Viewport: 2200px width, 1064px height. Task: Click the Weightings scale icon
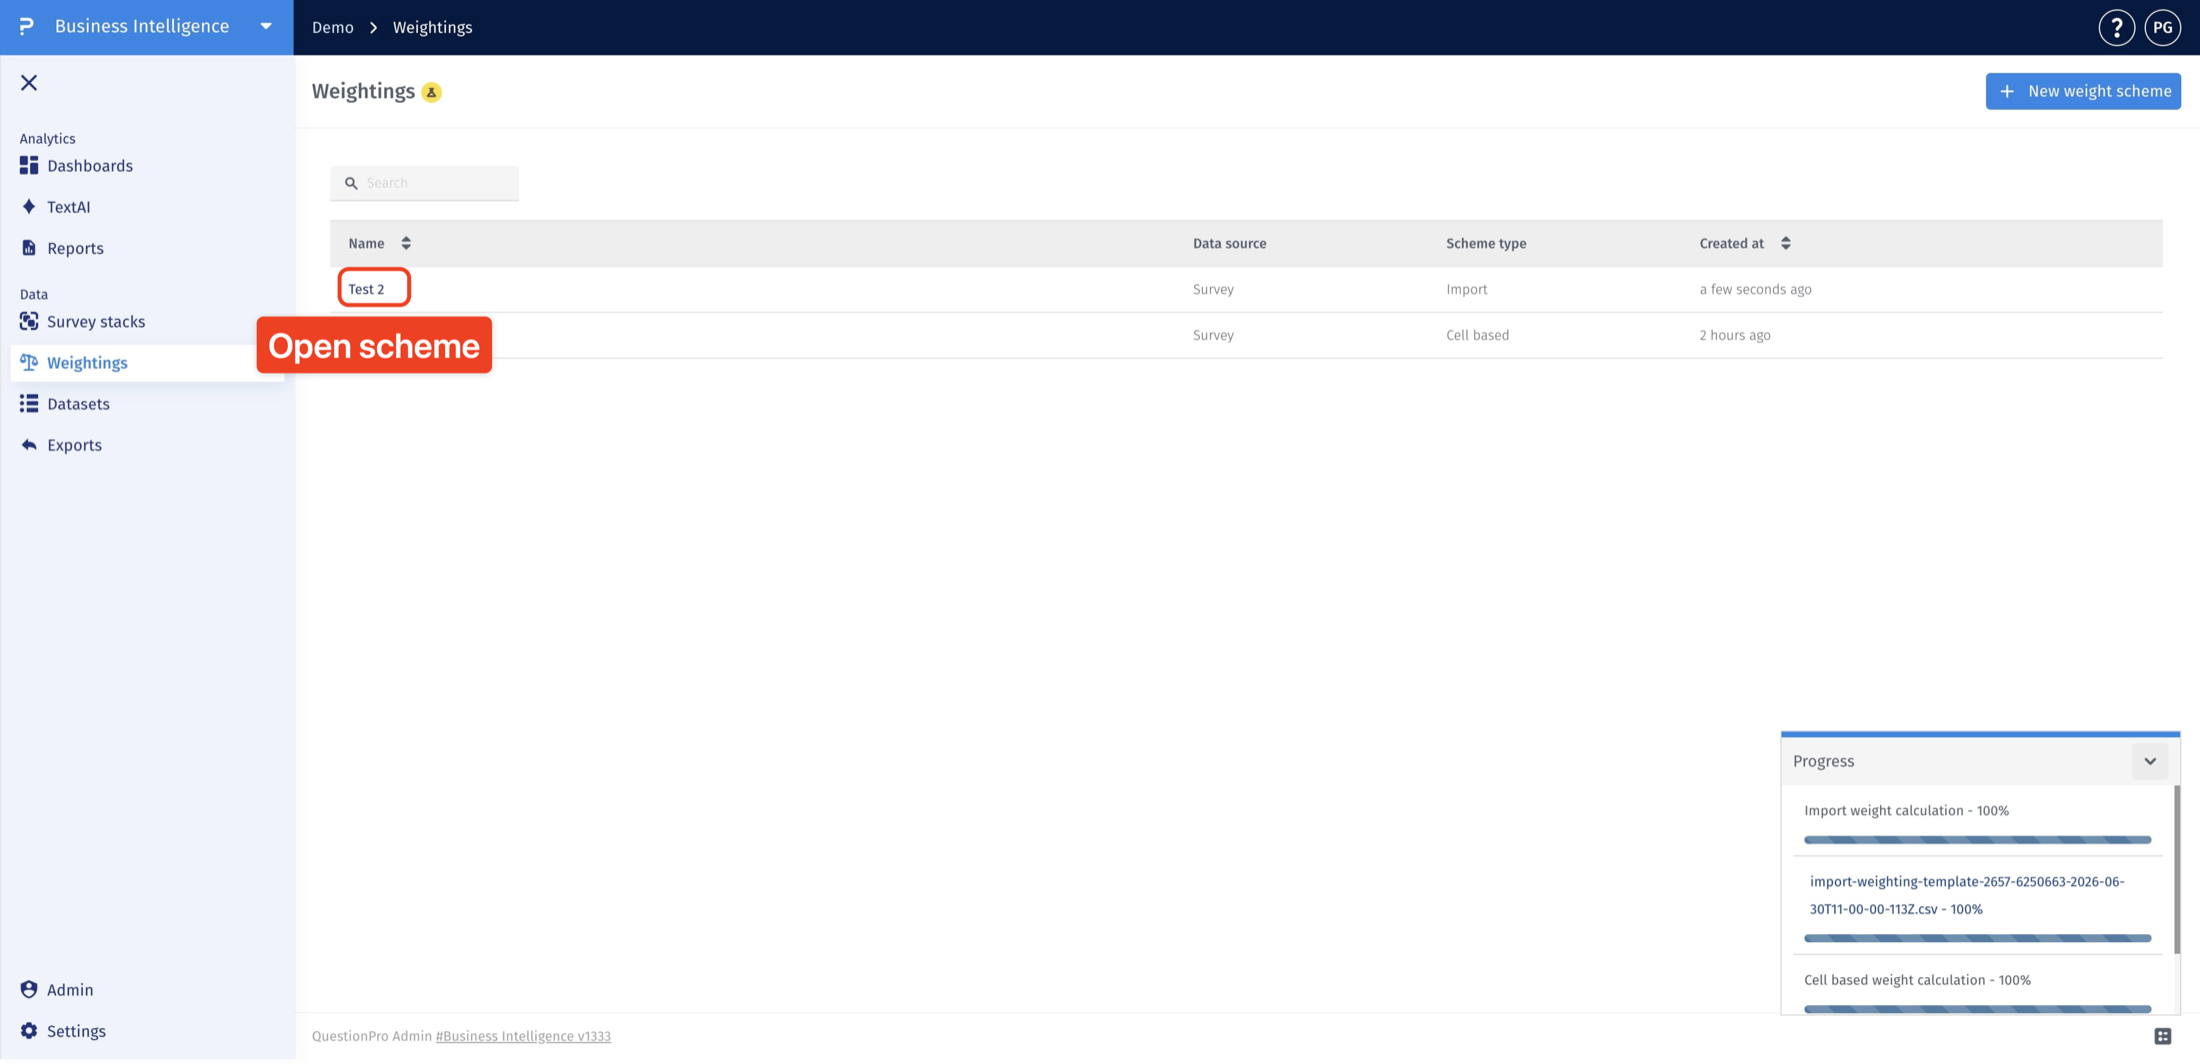pos(29,362)
